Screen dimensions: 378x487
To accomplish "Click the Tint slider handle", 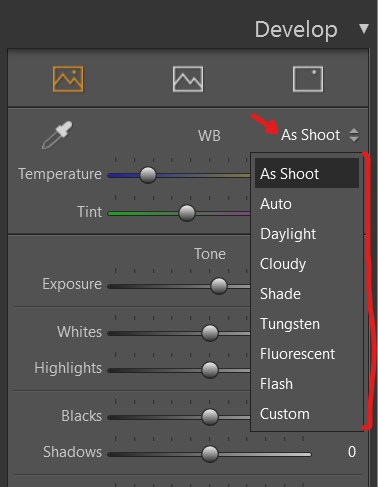I will (187, 213).
